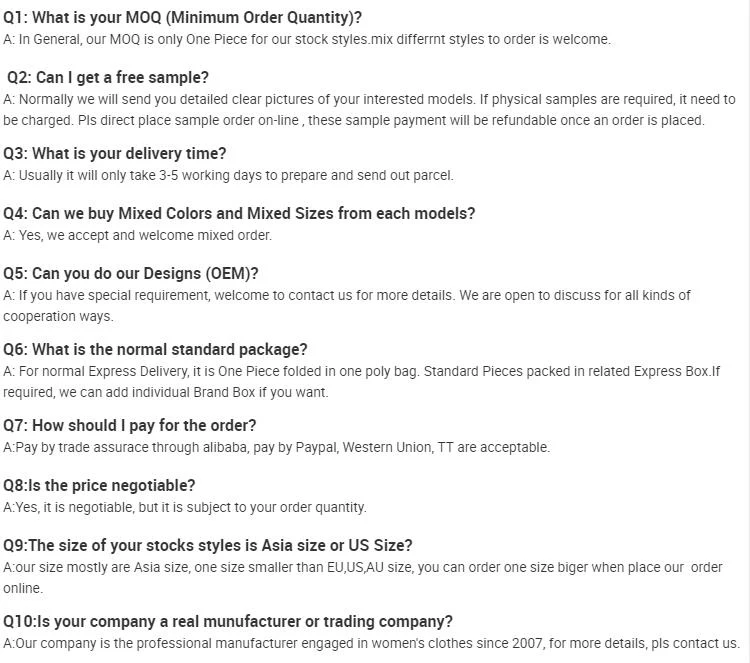Click the 3-5 working days answer text

[x=228, y=176]
